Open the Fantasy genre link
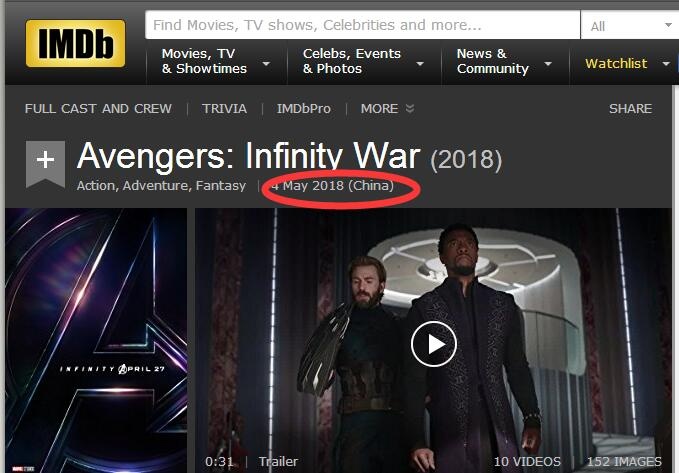Screen dimensions: 679x473 (x=220, y=185)
